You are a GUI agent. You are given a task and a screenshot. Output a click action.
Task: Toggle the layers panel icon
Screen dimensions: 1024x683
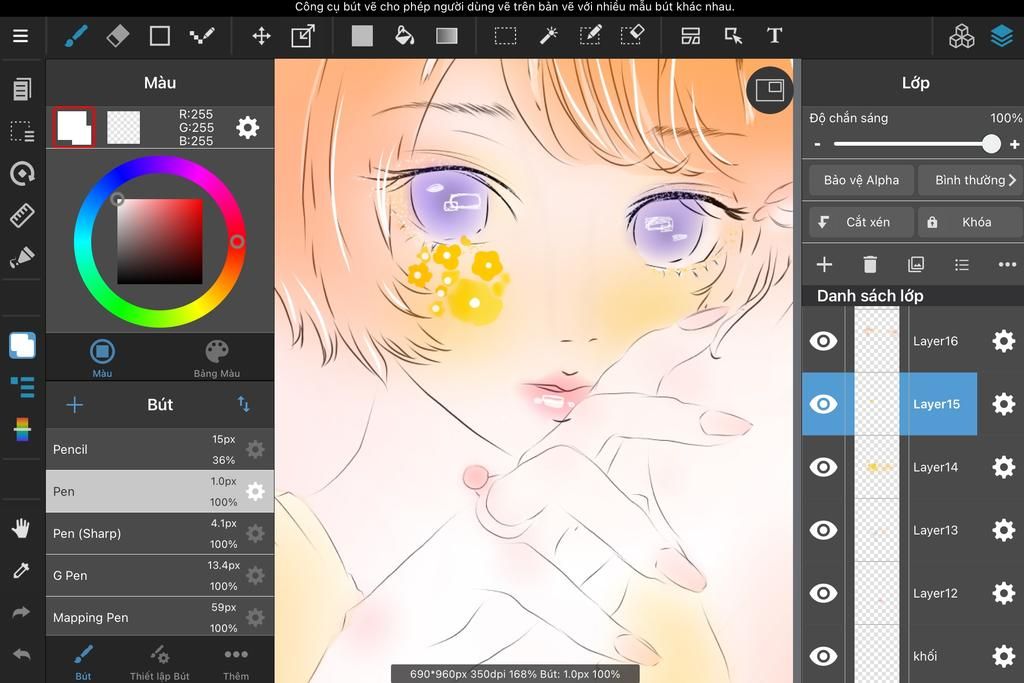(1002, 36)
